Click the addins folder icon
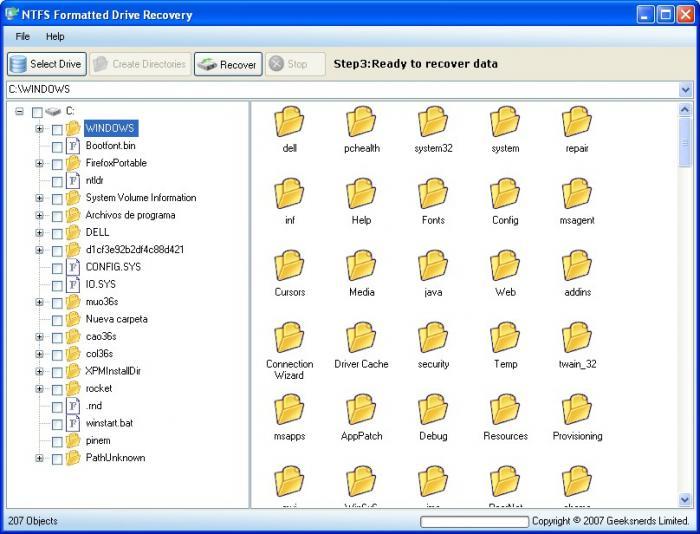 click(577, 266)
